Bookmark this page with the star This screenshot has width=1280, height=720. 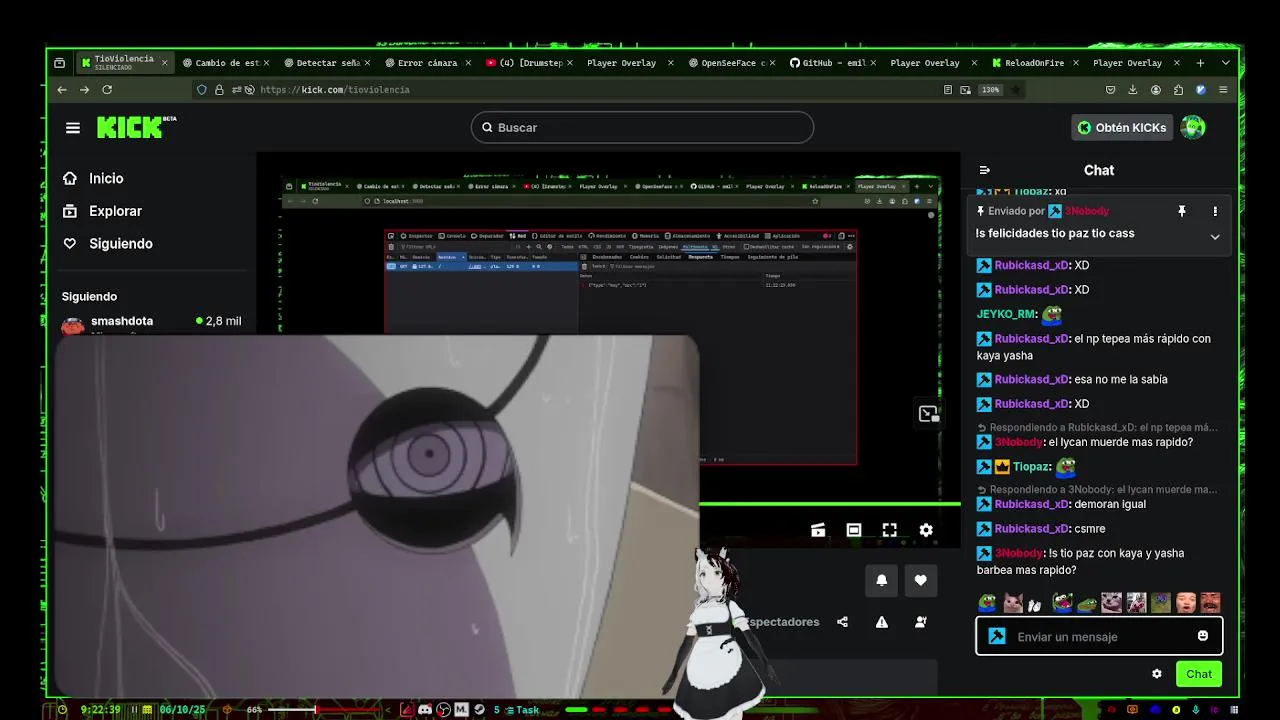[x=1016, y=90]
